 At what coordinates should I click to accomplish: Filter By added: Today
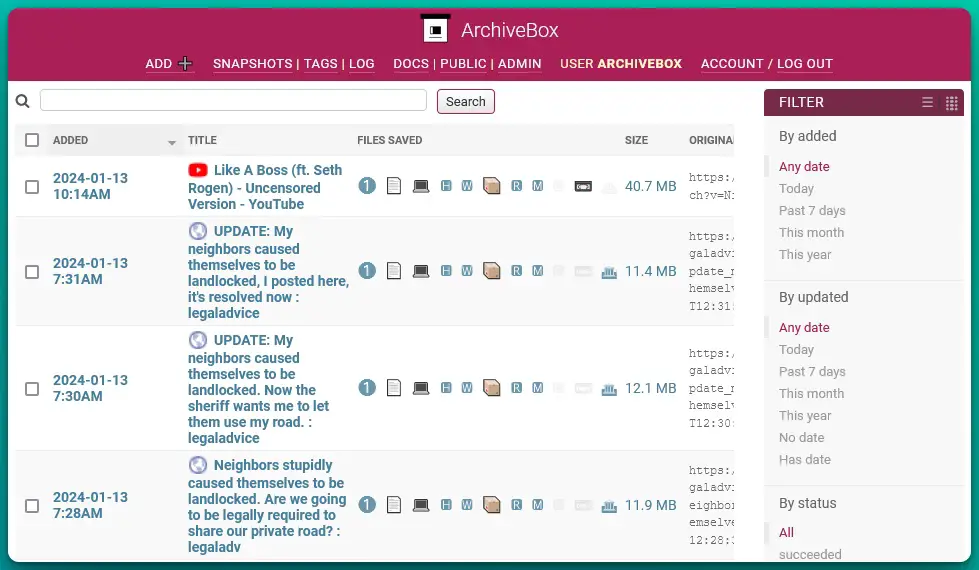[796, 189]
